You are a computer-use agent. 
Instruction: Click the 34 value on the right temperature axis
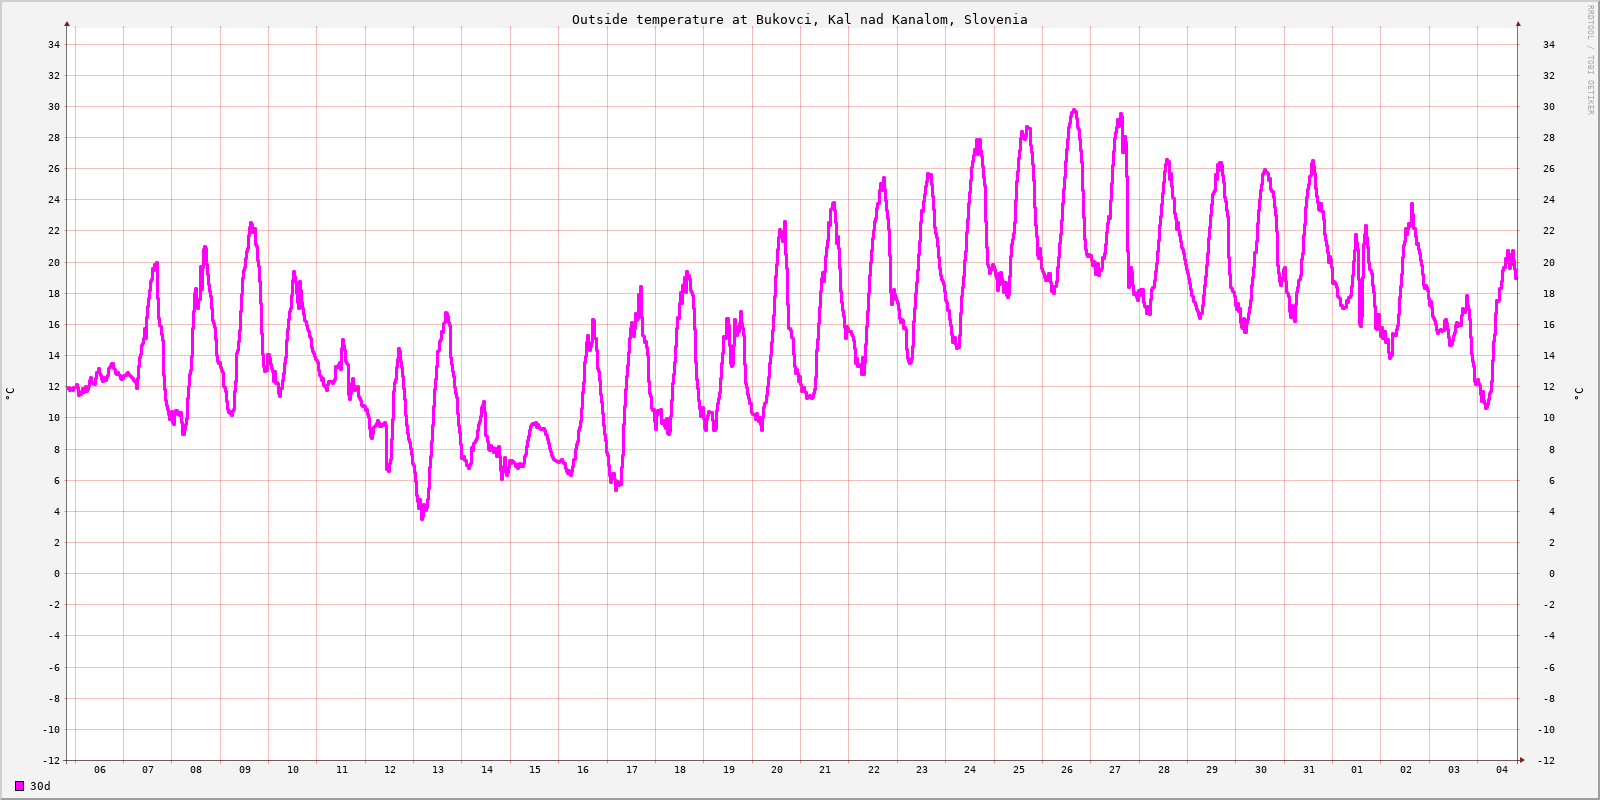[1549, 44]
